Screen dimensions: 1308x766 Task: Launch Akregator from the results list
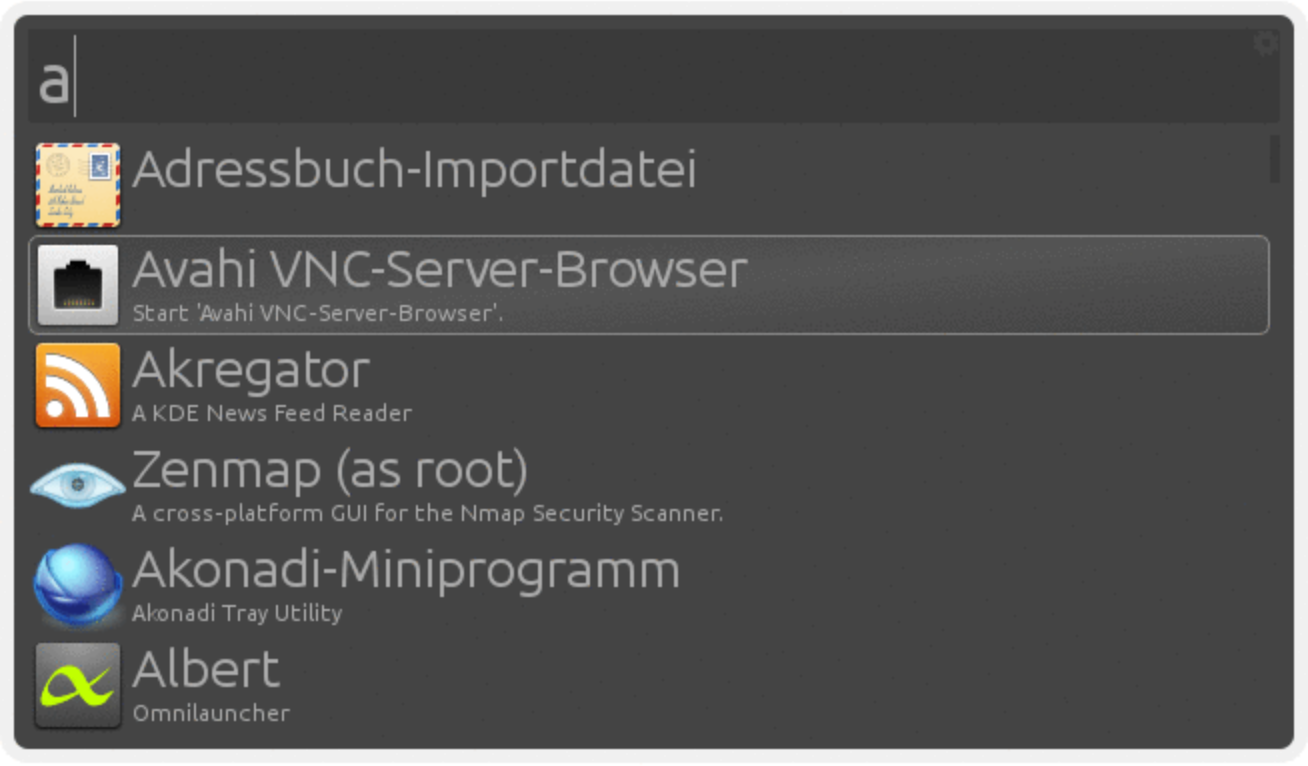251,372
